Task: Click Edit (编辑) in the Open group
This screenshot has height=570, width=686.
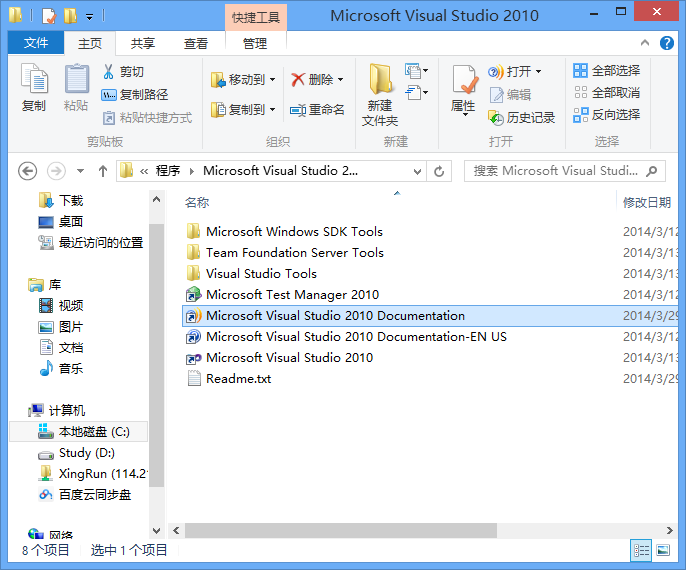Action: tap(510, 94)
